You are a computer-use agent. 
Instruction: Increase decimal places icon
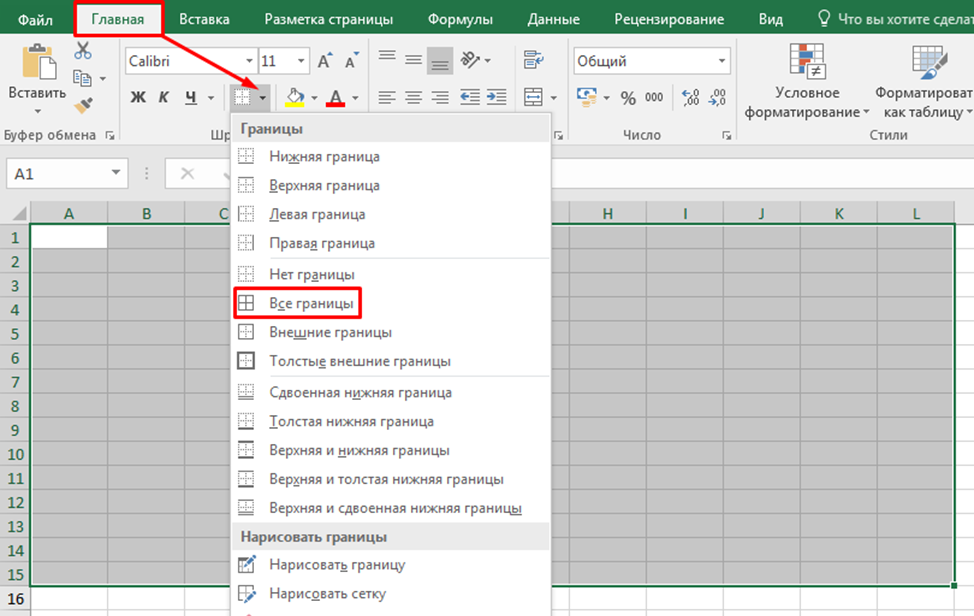point(690,97)
